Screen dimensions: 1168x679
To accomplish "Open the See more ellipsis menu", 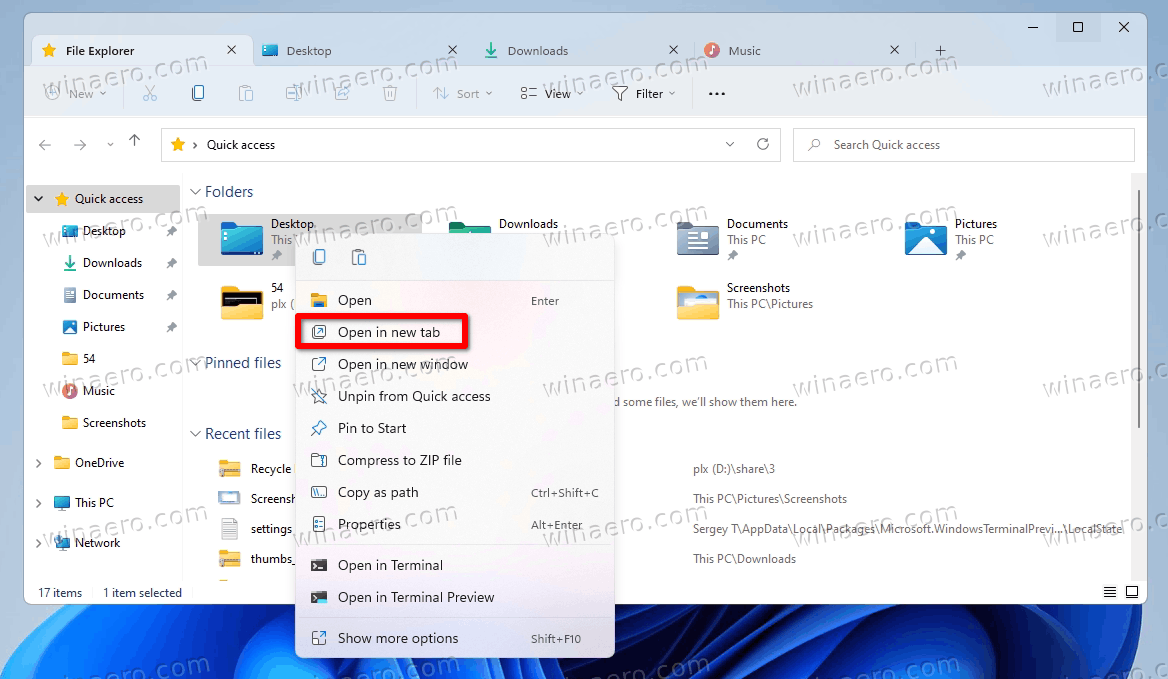I will [x=717, y=94].
